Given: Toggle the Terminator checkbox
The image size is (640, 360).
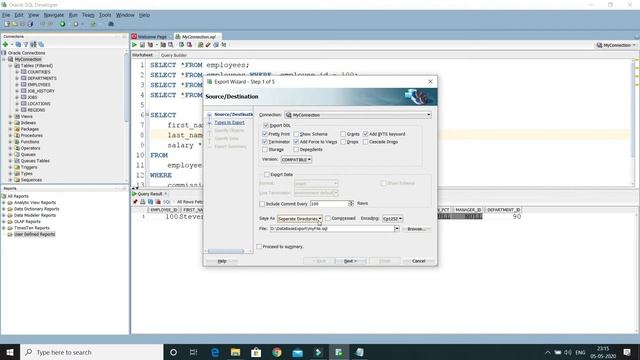Looking at the screenshot, I should [265, 142].
